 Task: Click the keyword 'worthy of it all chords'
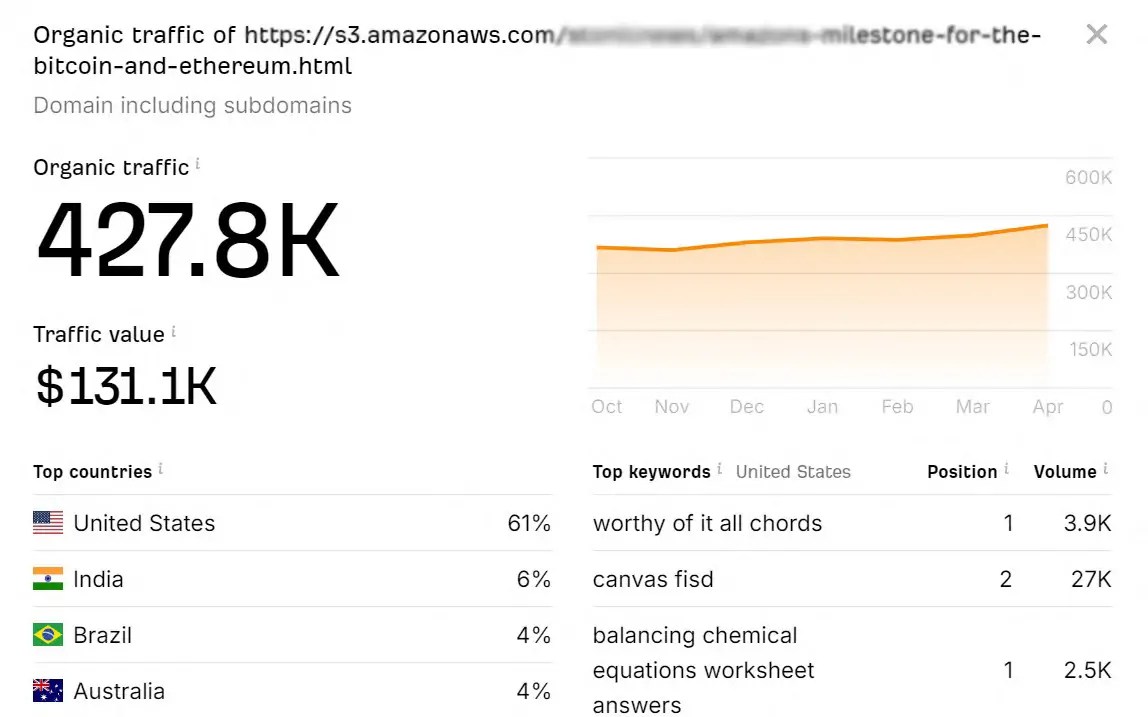(x=707, y=523)
